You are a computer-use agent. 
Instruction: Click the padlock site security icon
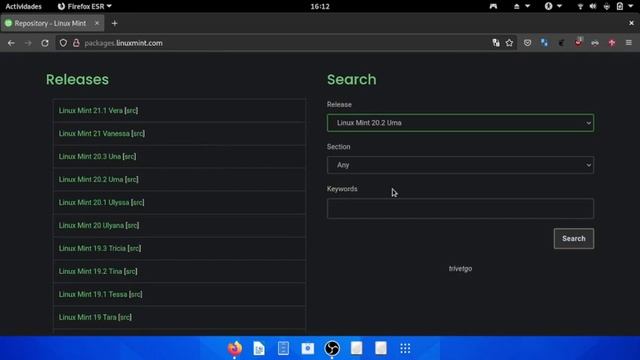(x=76, y=43)
